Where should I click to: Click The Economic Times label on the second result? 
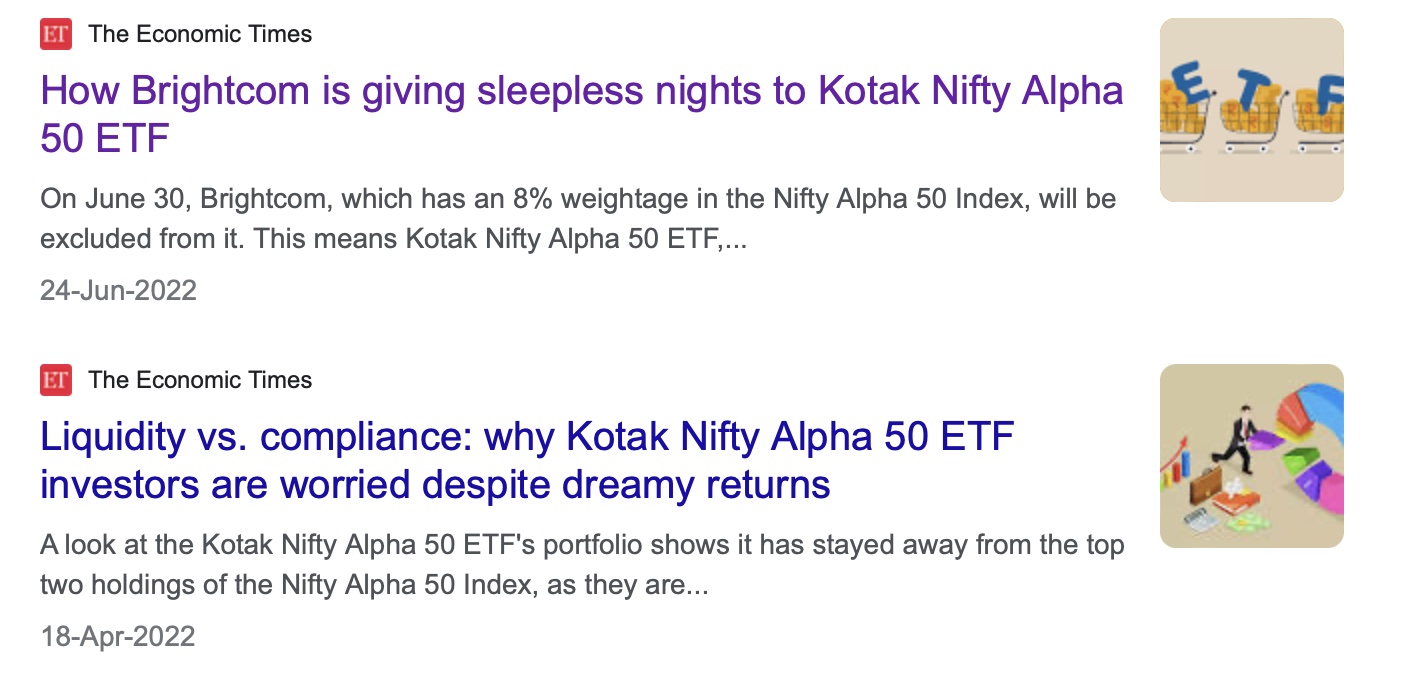coord(199,379)
